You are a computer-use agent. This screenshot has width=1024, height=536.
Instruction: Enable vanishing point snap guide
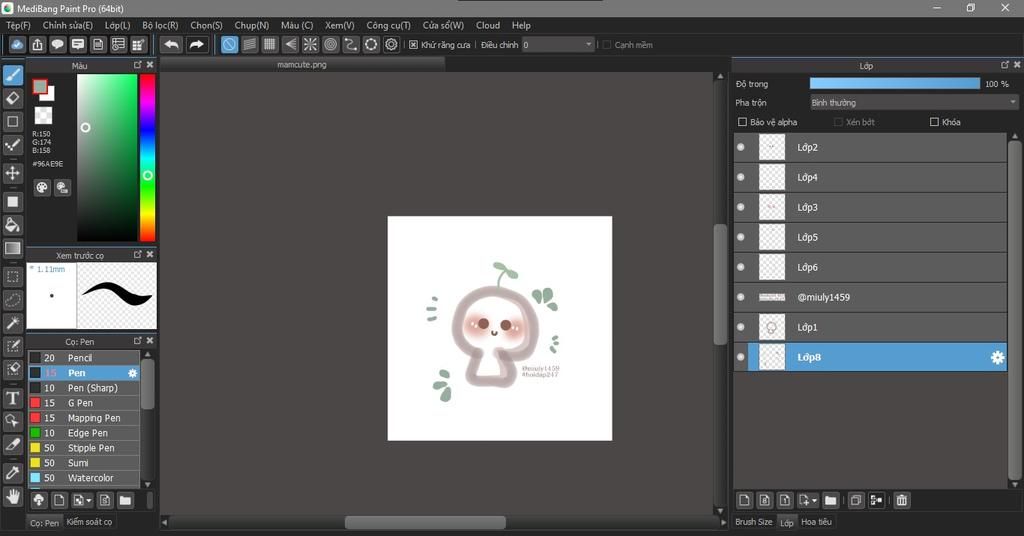(290, 44)
